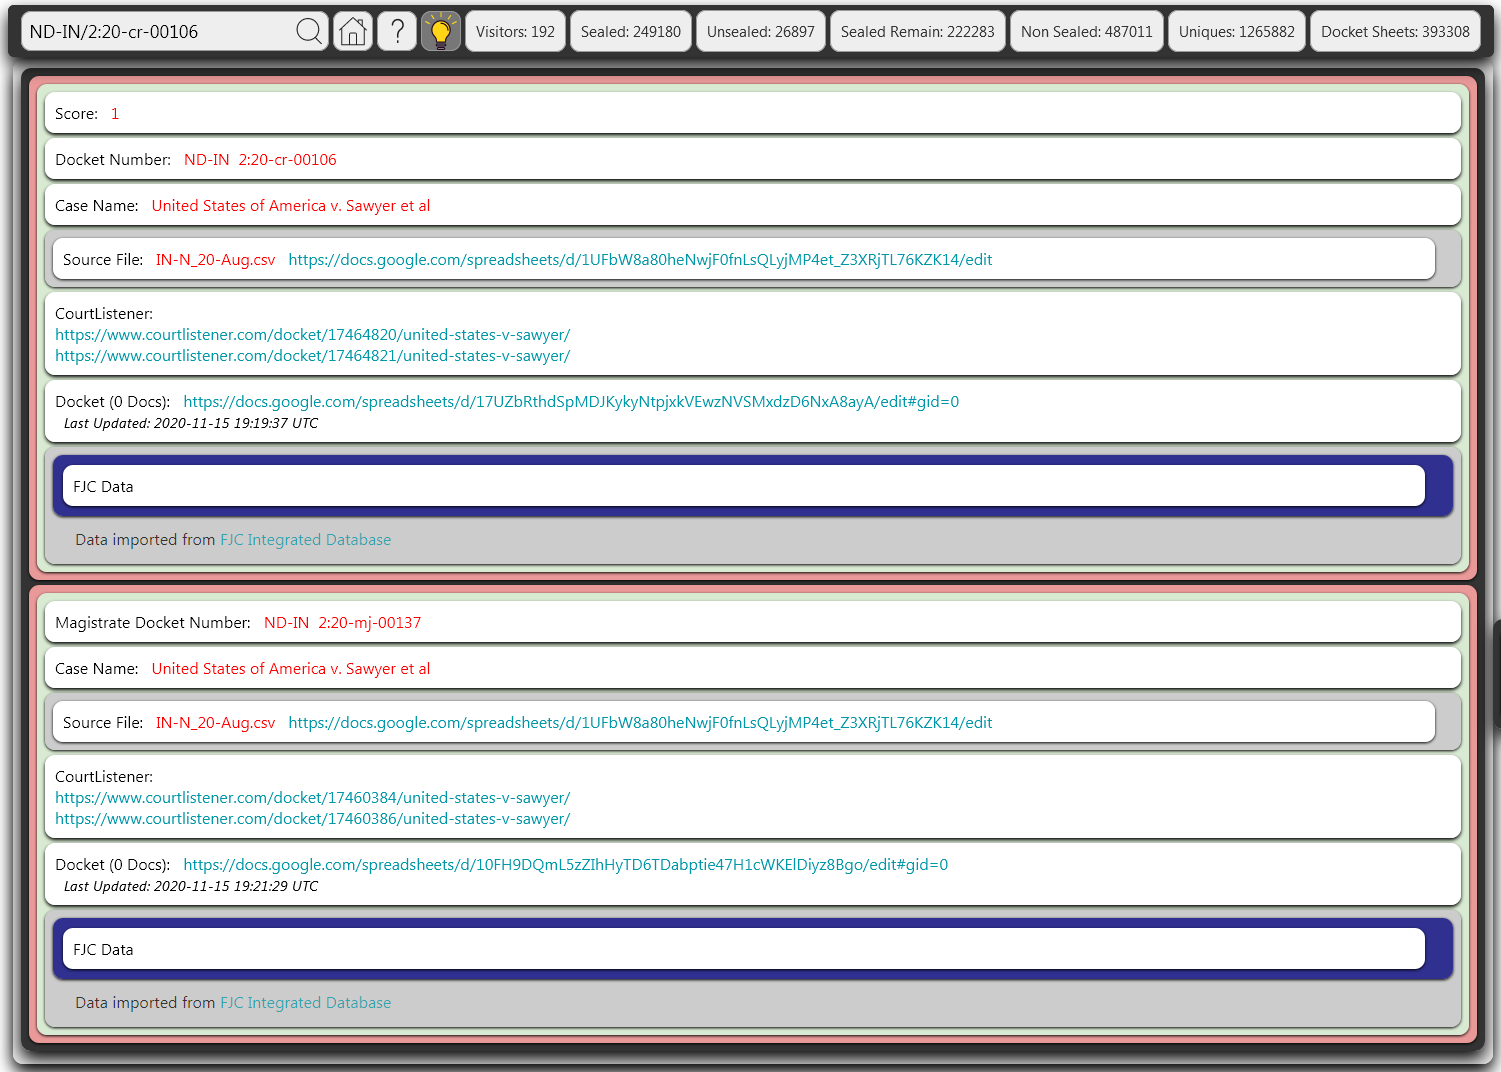
Task: Open the Uniques: 1265882 stat
Action: tap(1237, 31)
